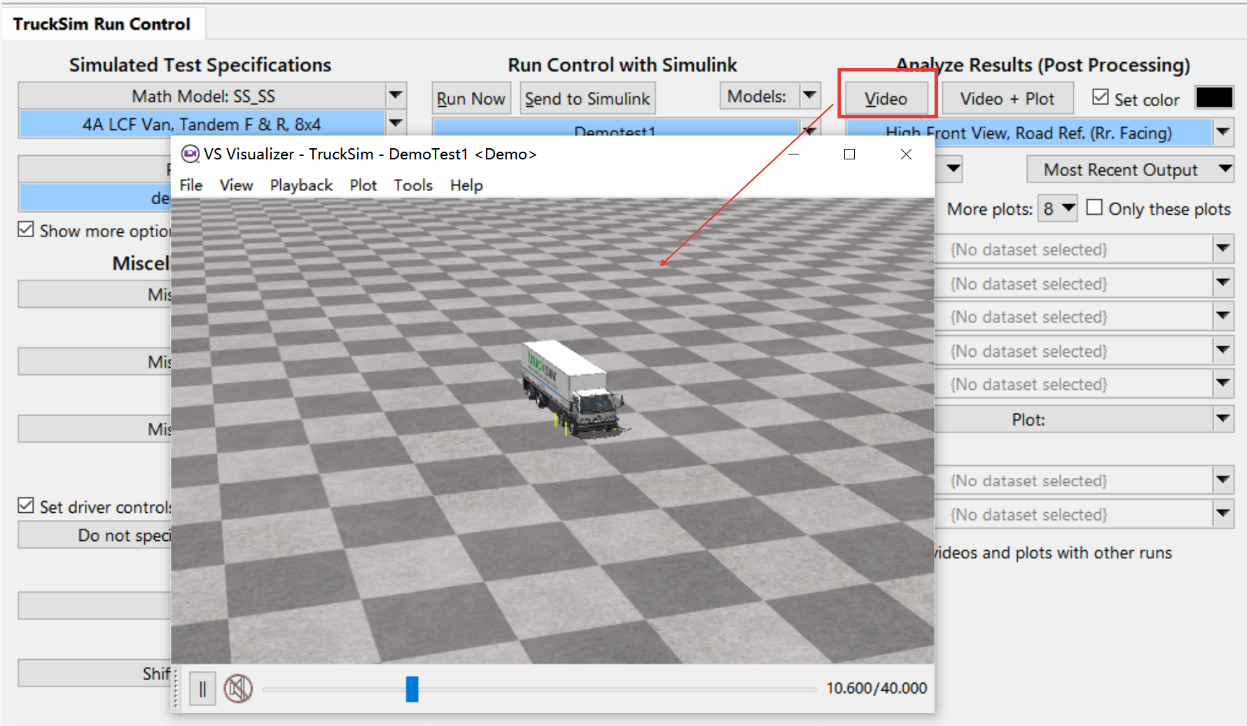Toggle the muted sound icon in VS Visualizer
The width and height of the screenshot is (1247, 726).
[238, 688]
